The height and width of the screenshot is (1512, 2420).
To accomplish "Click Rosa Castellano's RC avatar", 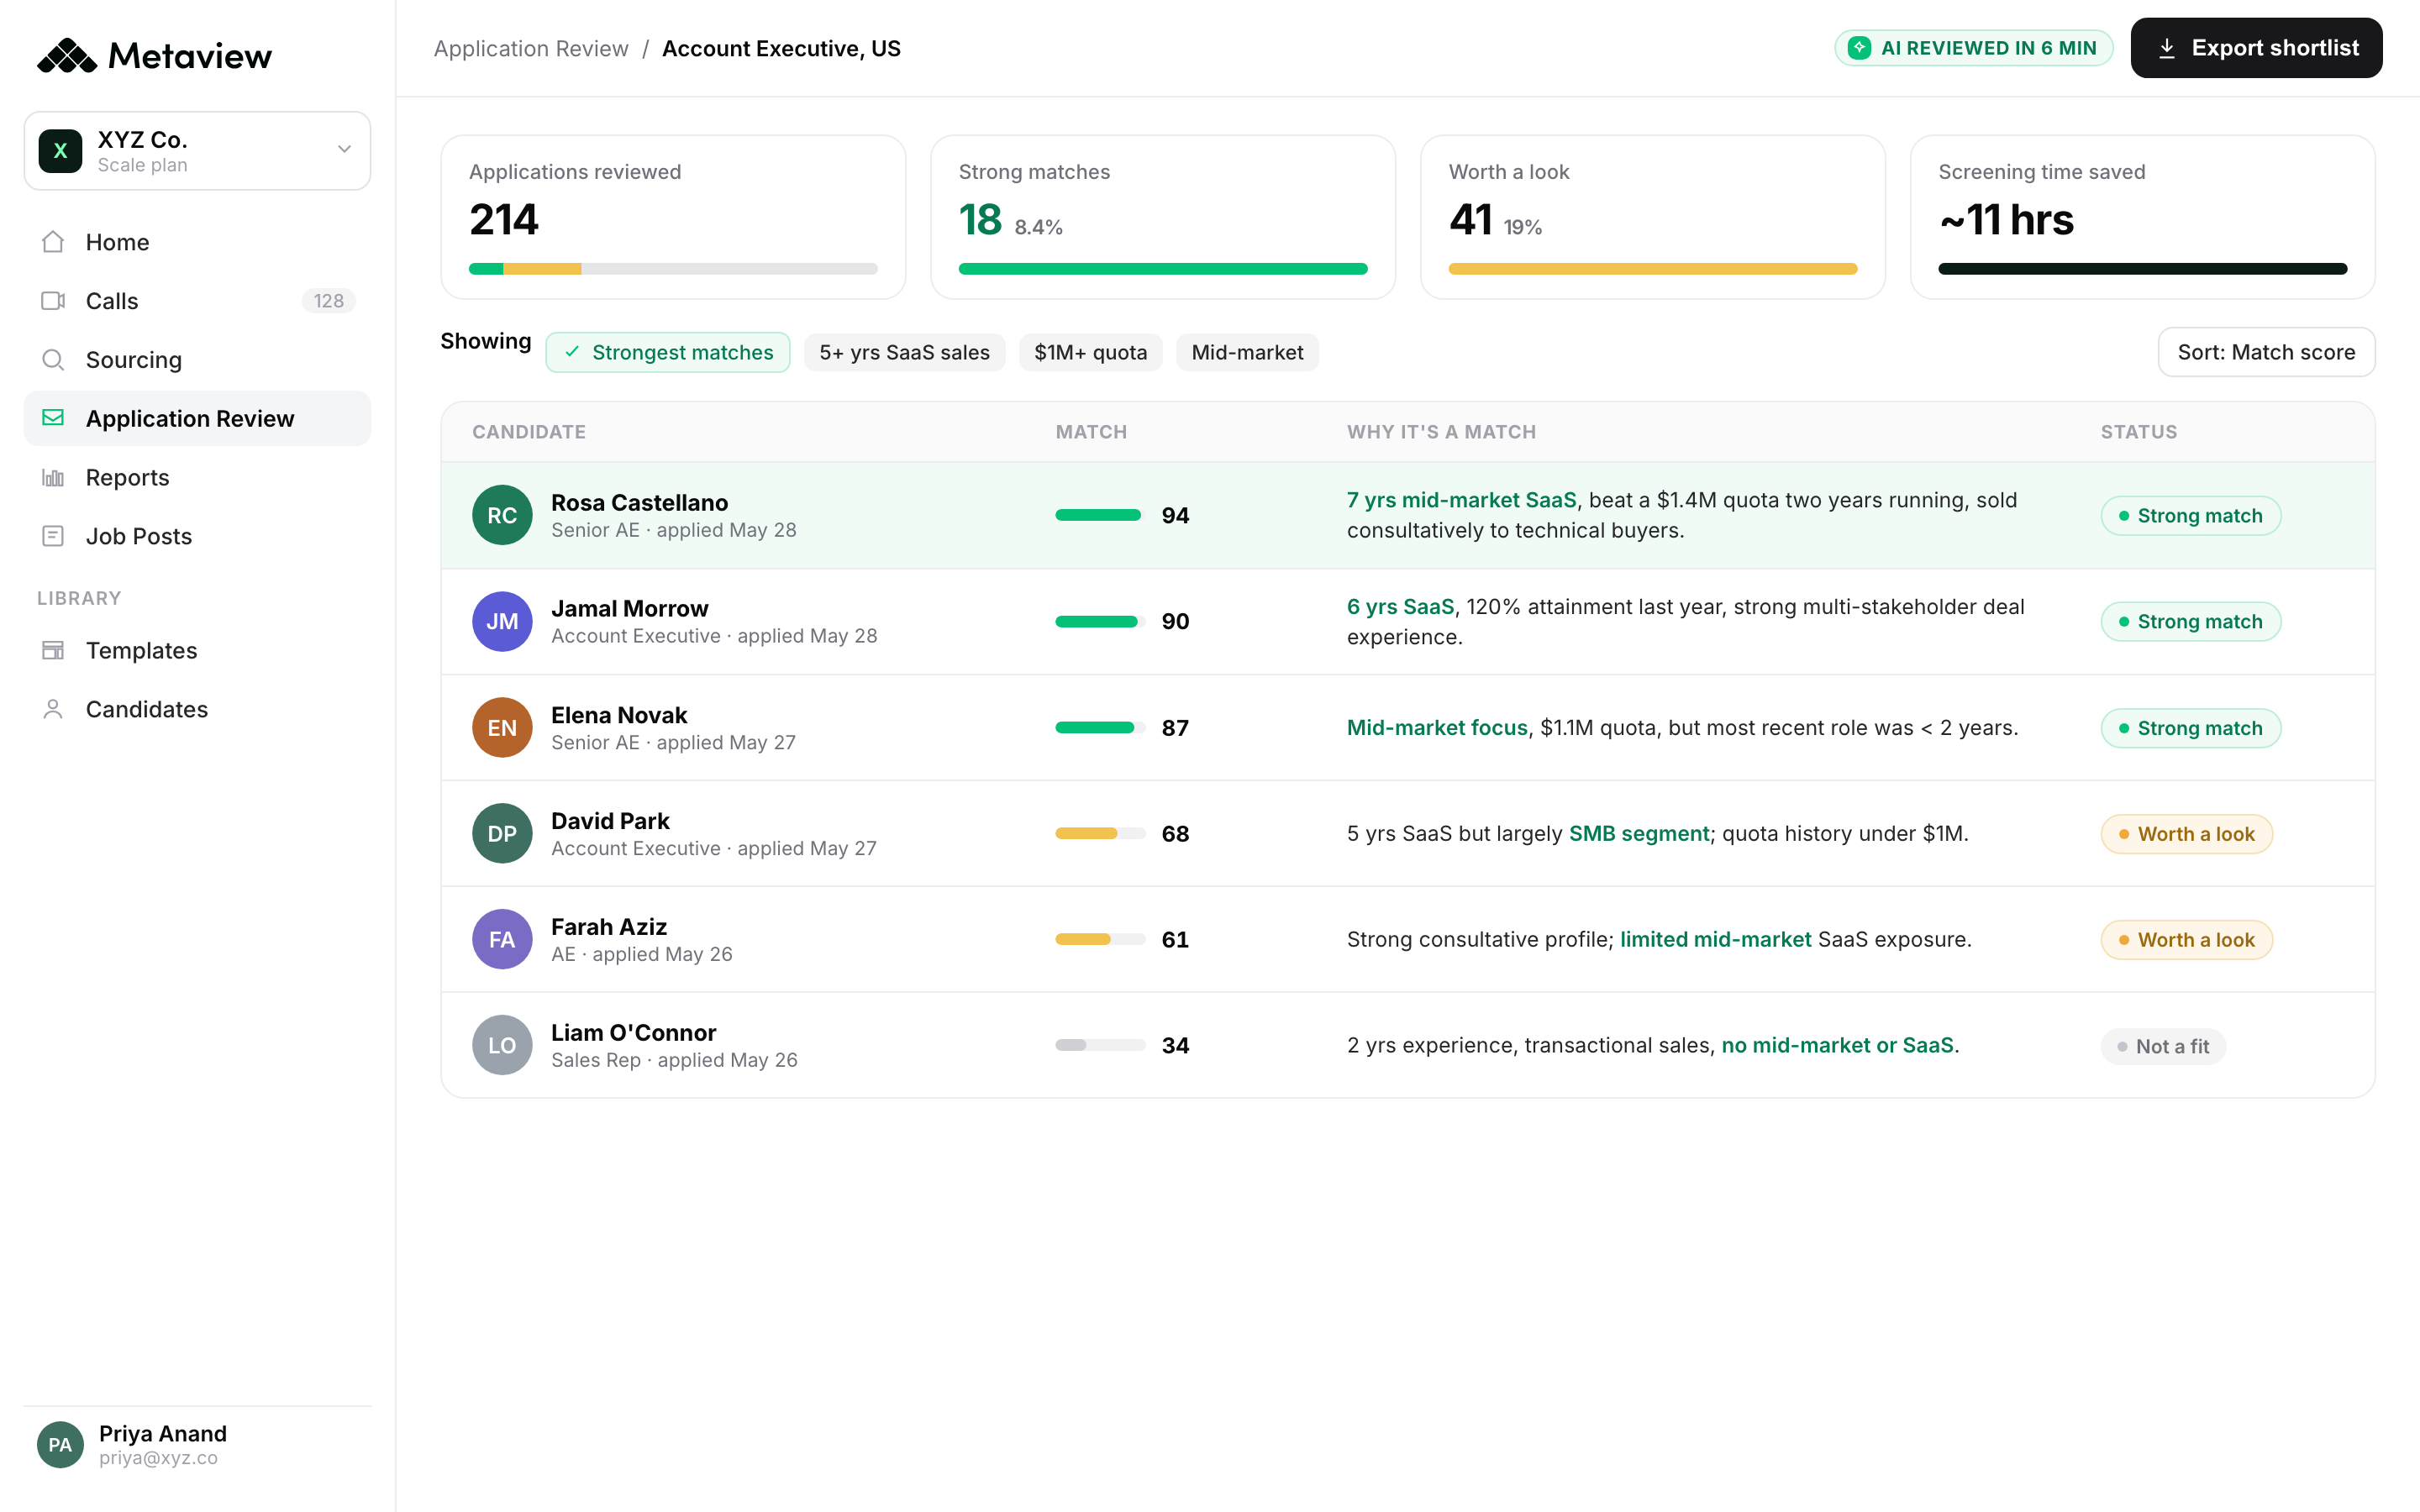I will [502, 515].
